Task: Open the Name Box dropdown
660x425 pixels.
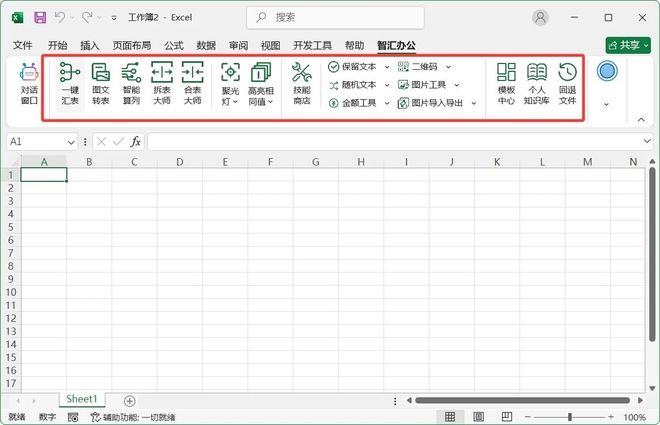Action: click(71, 142)
